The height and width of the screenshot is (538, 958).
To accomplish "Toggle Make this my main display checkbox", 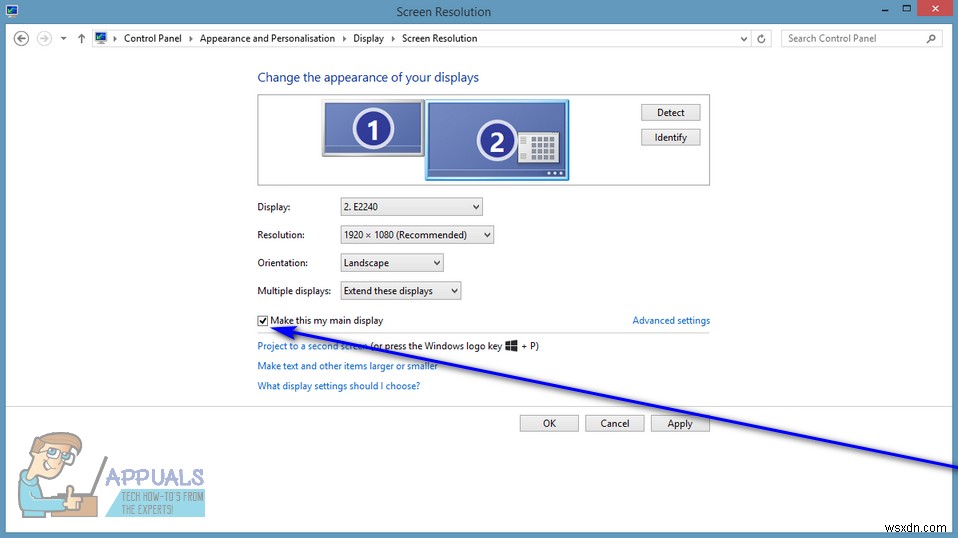I will click(x=263, y=321).
